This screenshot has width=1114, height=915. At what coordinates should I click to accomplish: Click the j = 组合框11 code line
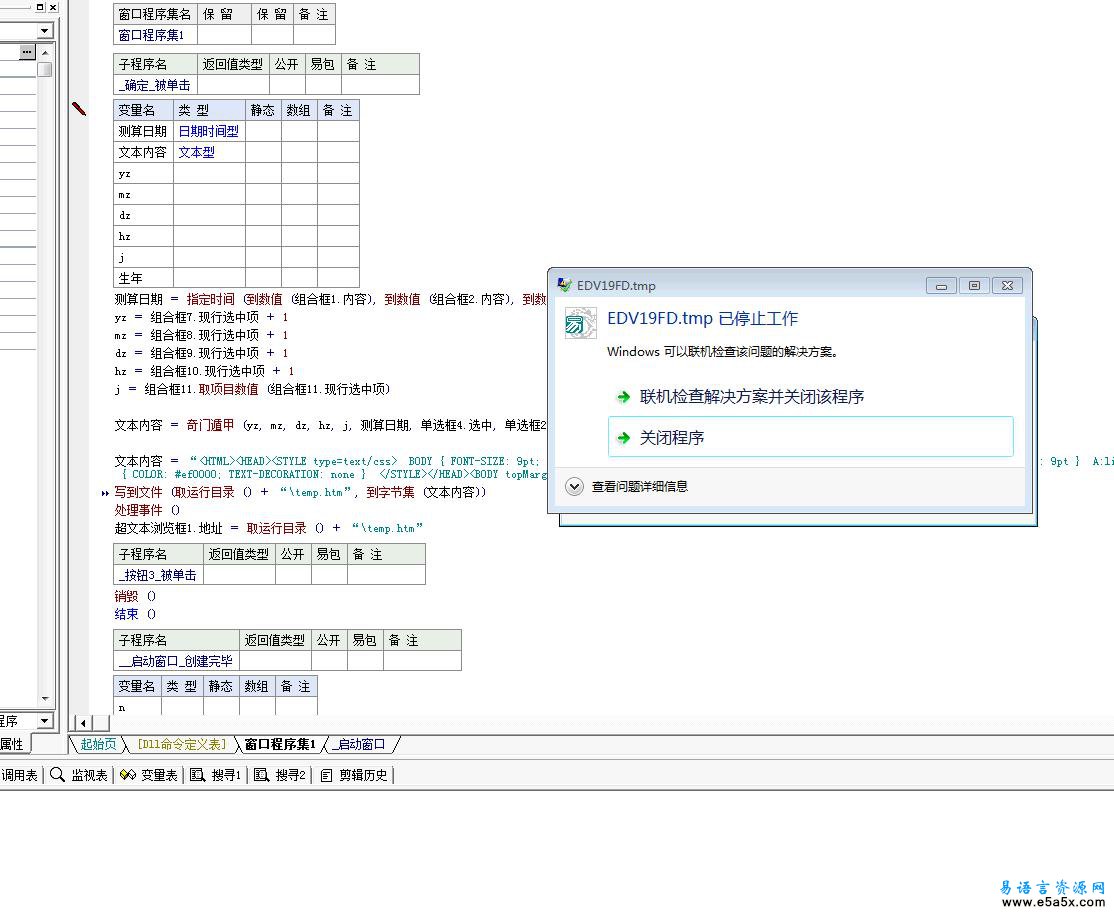pos(252,389)
